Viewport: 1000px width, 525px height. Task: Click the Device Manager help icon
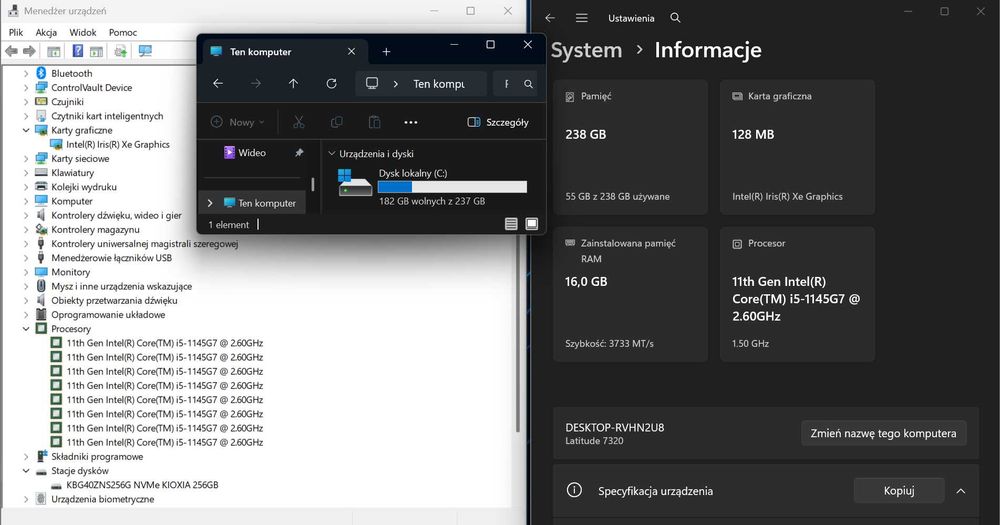(77, 51)
